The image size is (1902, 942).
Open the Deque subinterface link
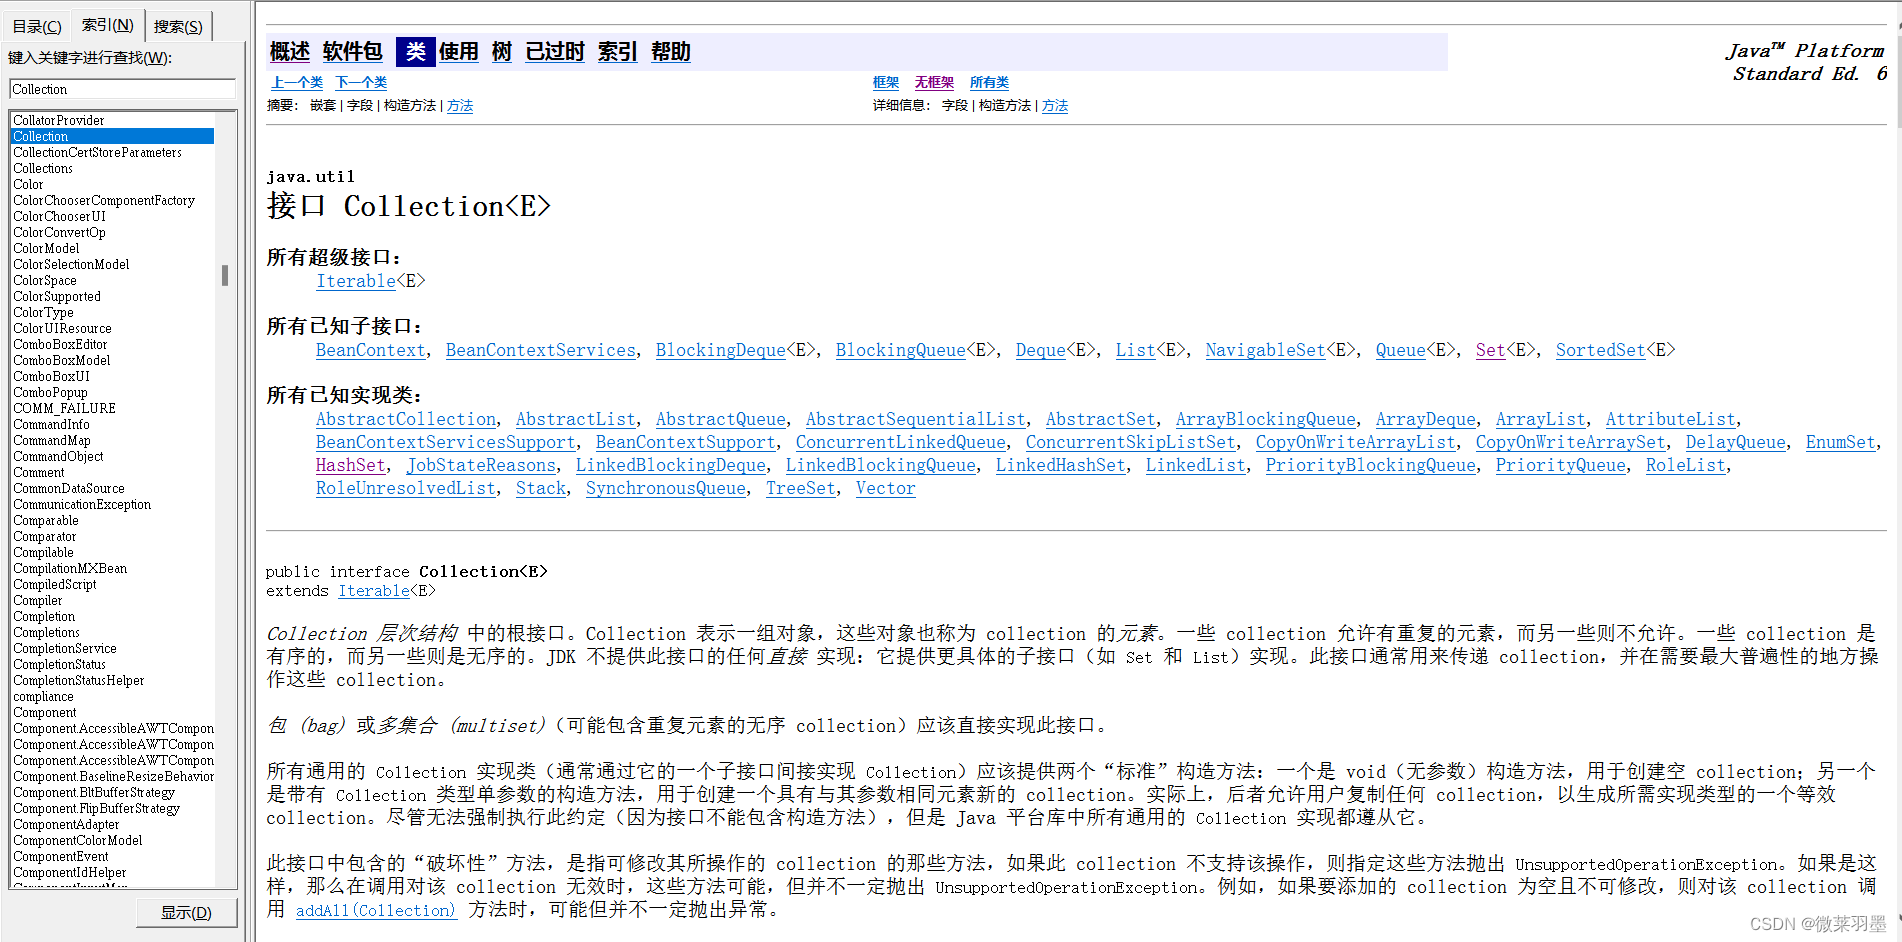(1041, 351)
